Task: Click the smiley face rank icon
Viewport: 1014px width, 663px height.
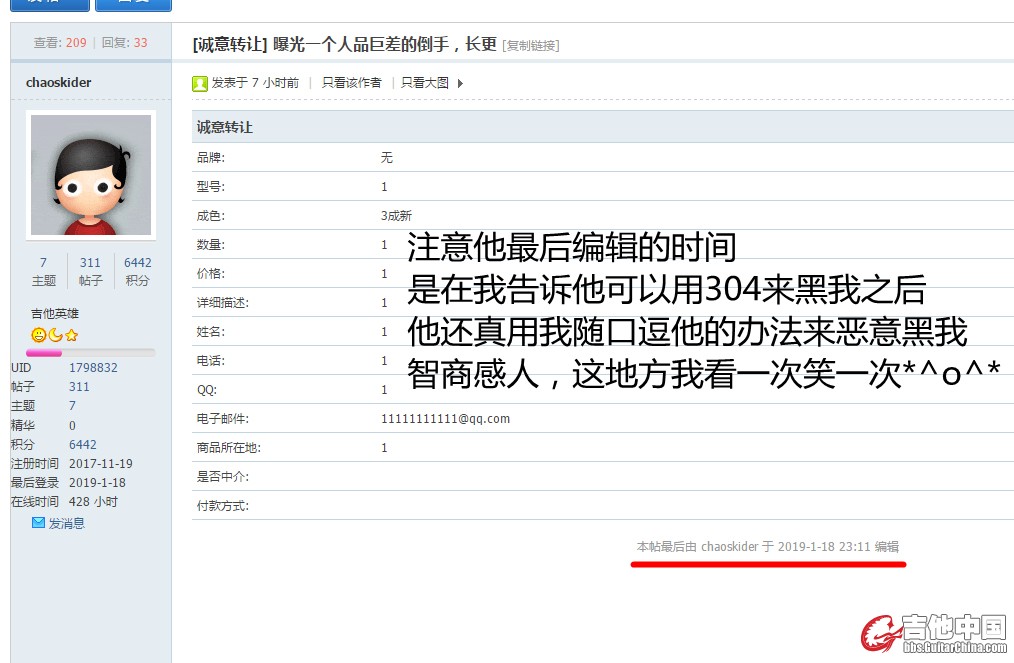Action: [x=39, y=335]
